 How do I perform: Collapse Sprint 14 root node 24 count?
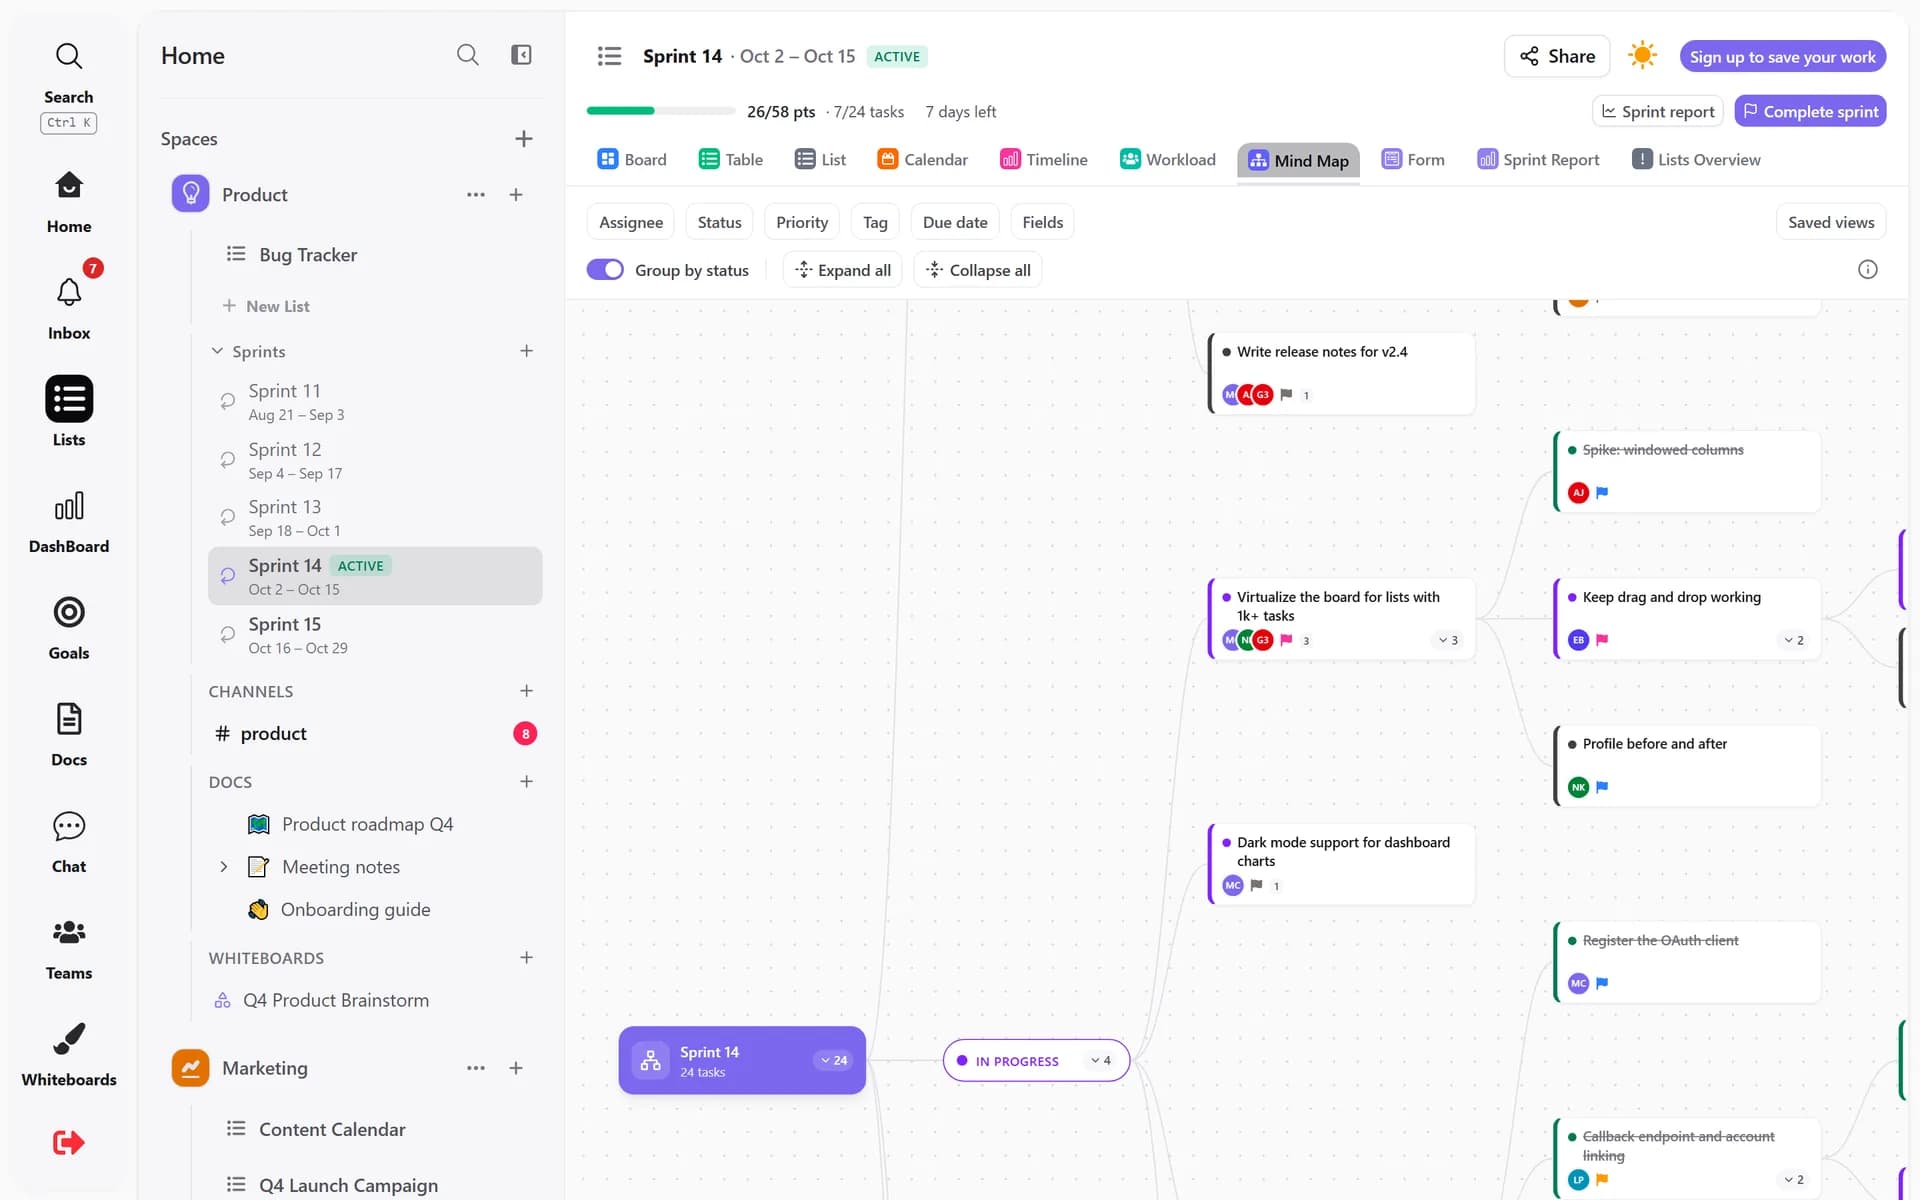point(834,1060)
